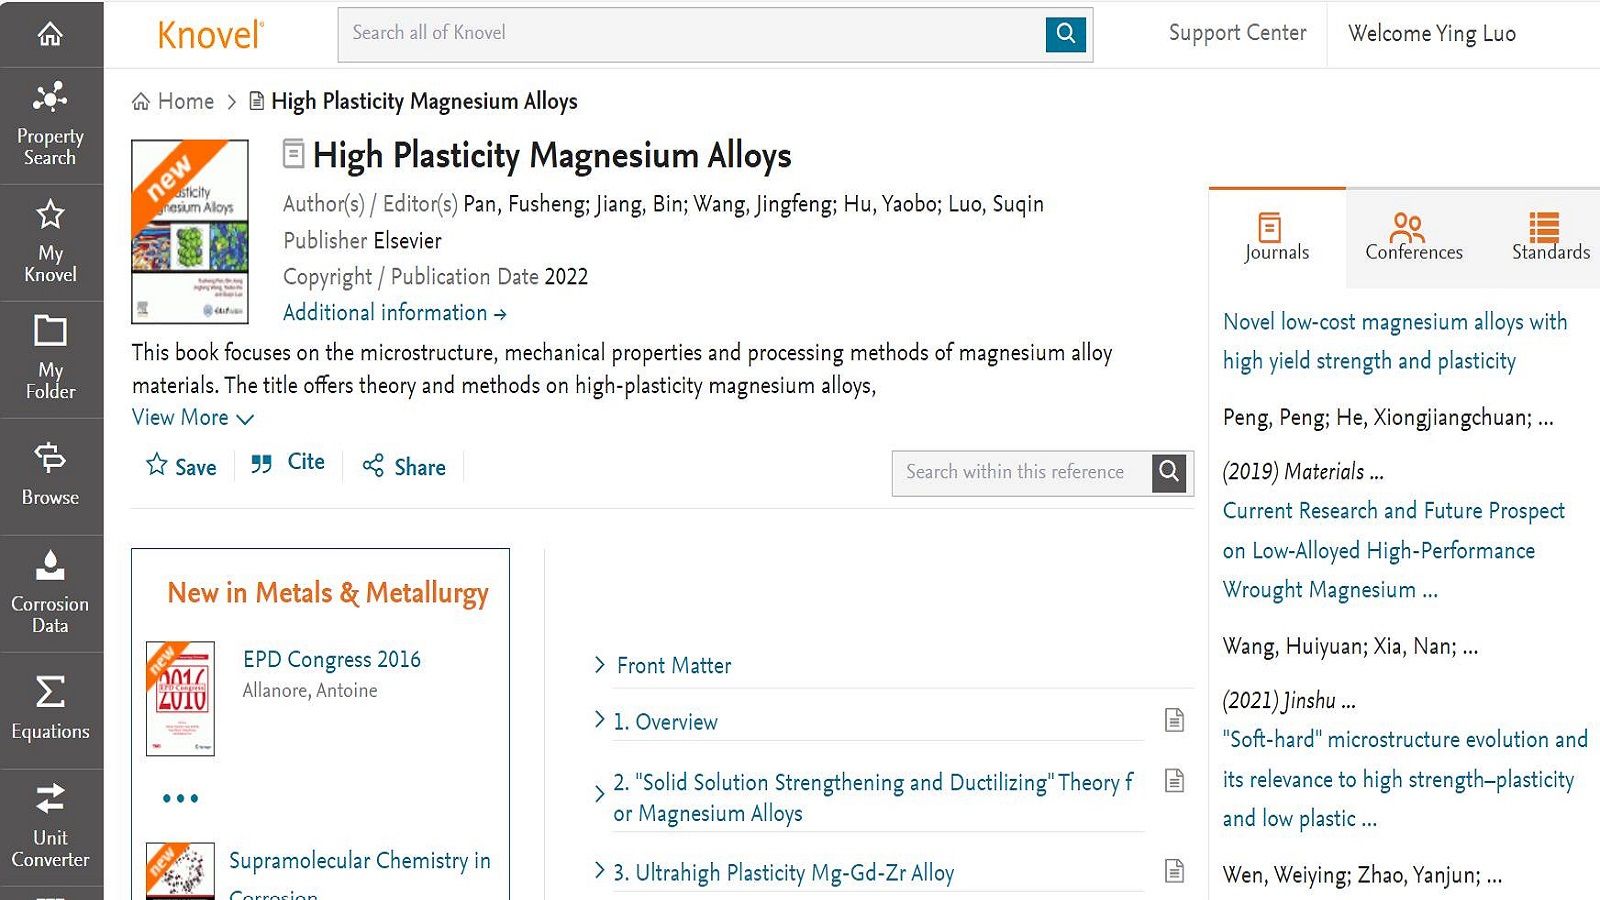Click the Home icon in the sidebar

click(50, 35)
